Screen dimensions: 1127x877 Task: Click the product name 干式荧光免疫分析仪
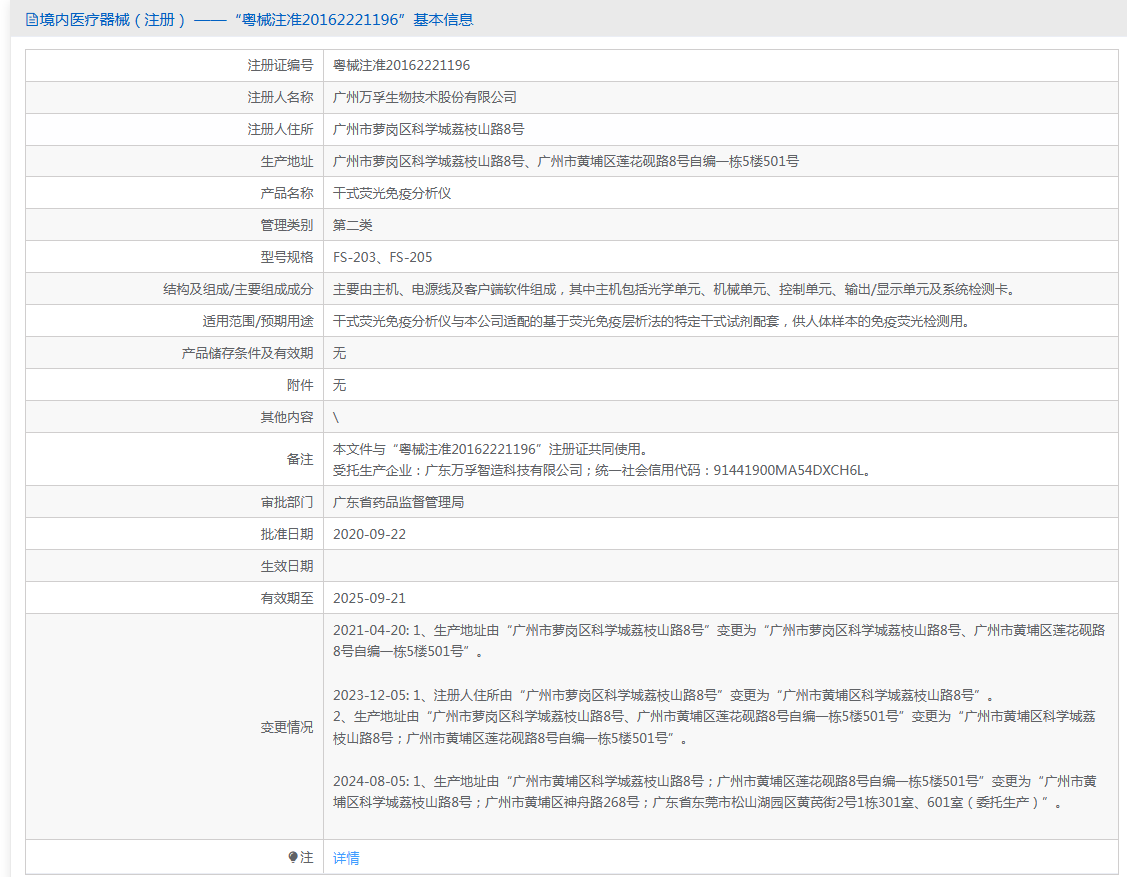[392, 193]
